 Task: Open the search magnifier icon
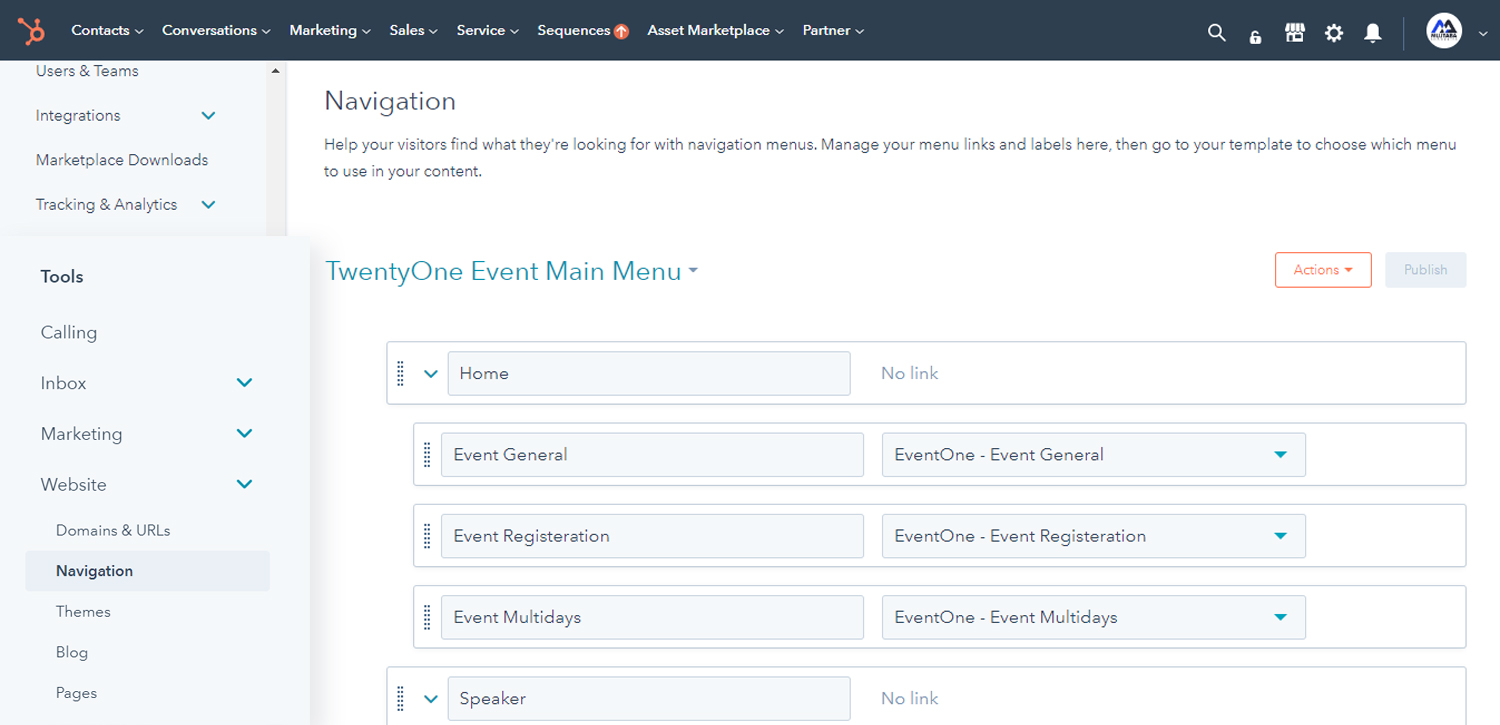(1216, 32)
